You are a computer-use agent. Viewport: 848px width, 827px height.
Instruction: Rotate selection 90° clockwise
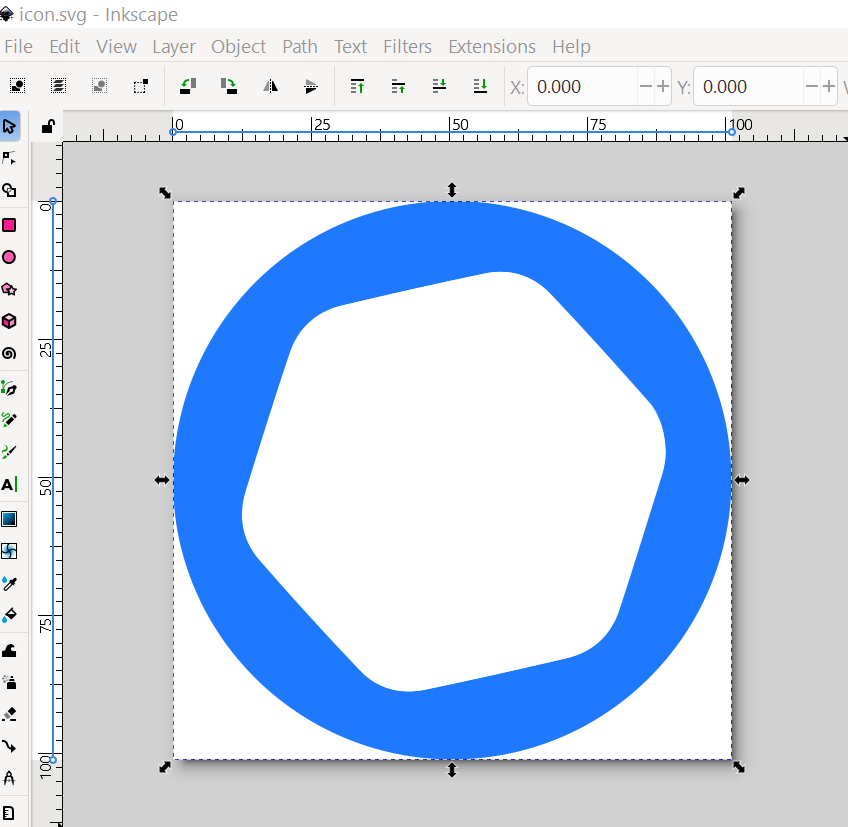click(x=229, y=86)
